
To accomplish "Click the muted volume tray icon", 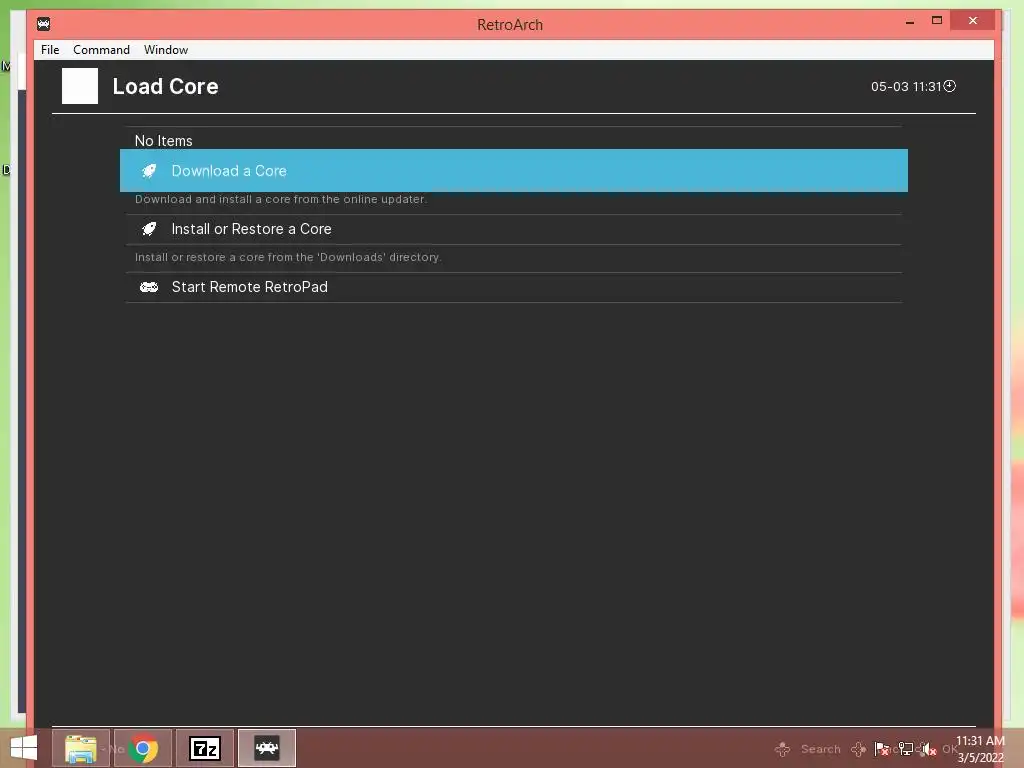I will point(929,749).
